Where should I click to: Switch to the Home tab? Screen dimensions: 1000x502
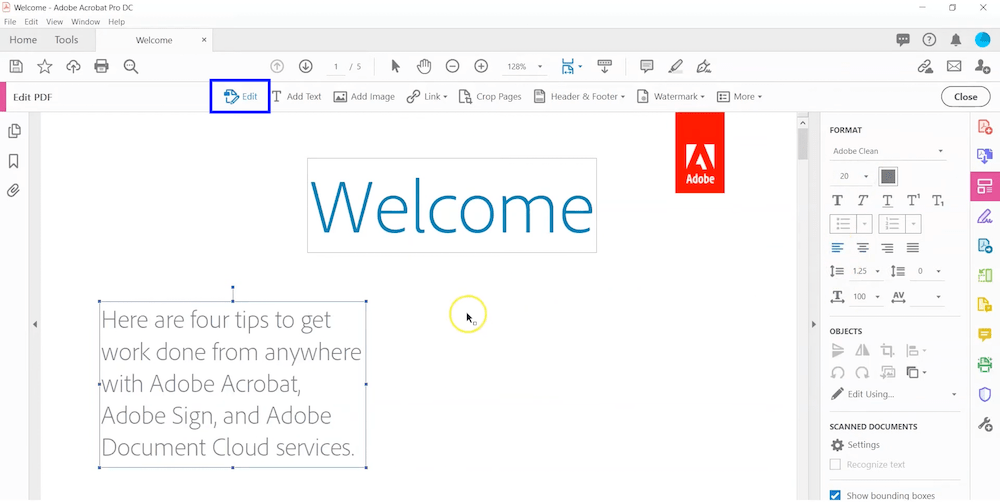[x=23, y=40]
